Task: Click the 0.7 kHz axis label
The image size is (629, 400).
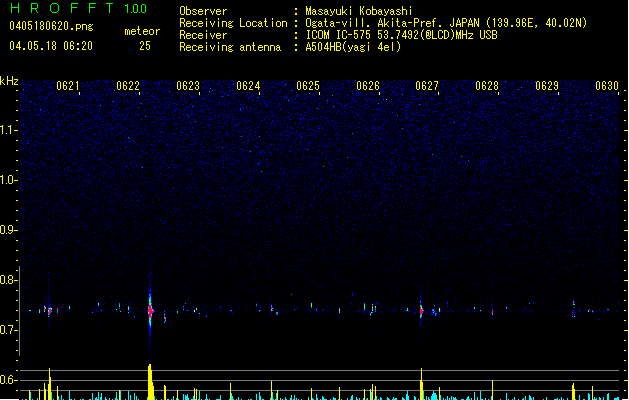Action: pos(8,330)
